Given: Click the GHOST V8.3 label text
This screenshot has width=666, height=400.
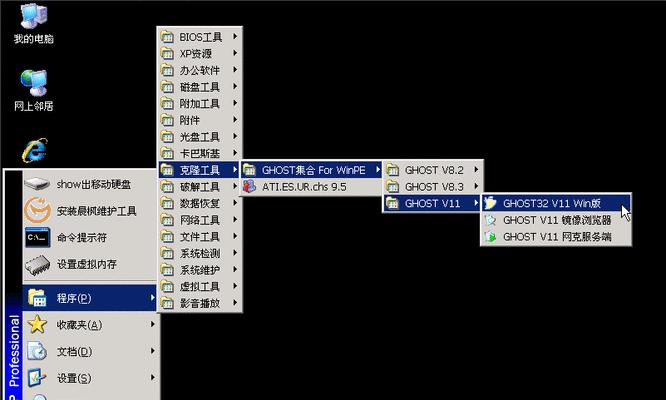Looking at the screenshot, I should [434, 187].
